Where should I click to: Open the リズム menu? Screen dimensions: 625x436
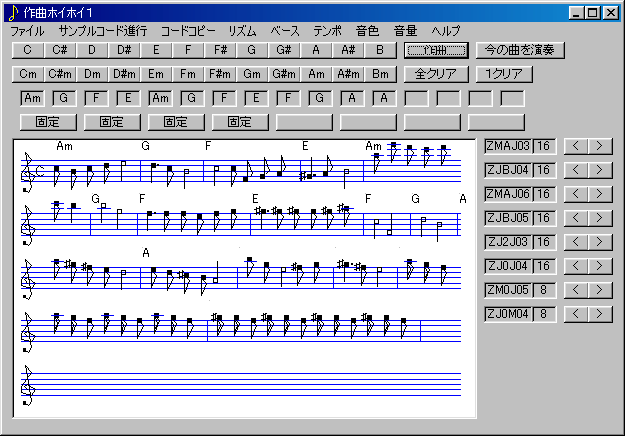(x=243, y=31)
